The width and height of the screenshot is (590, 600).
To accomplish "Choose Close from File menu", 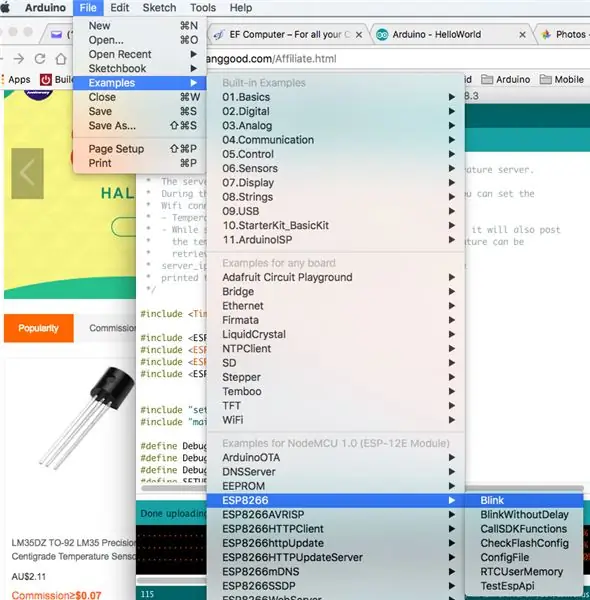I will pos(140,97).
